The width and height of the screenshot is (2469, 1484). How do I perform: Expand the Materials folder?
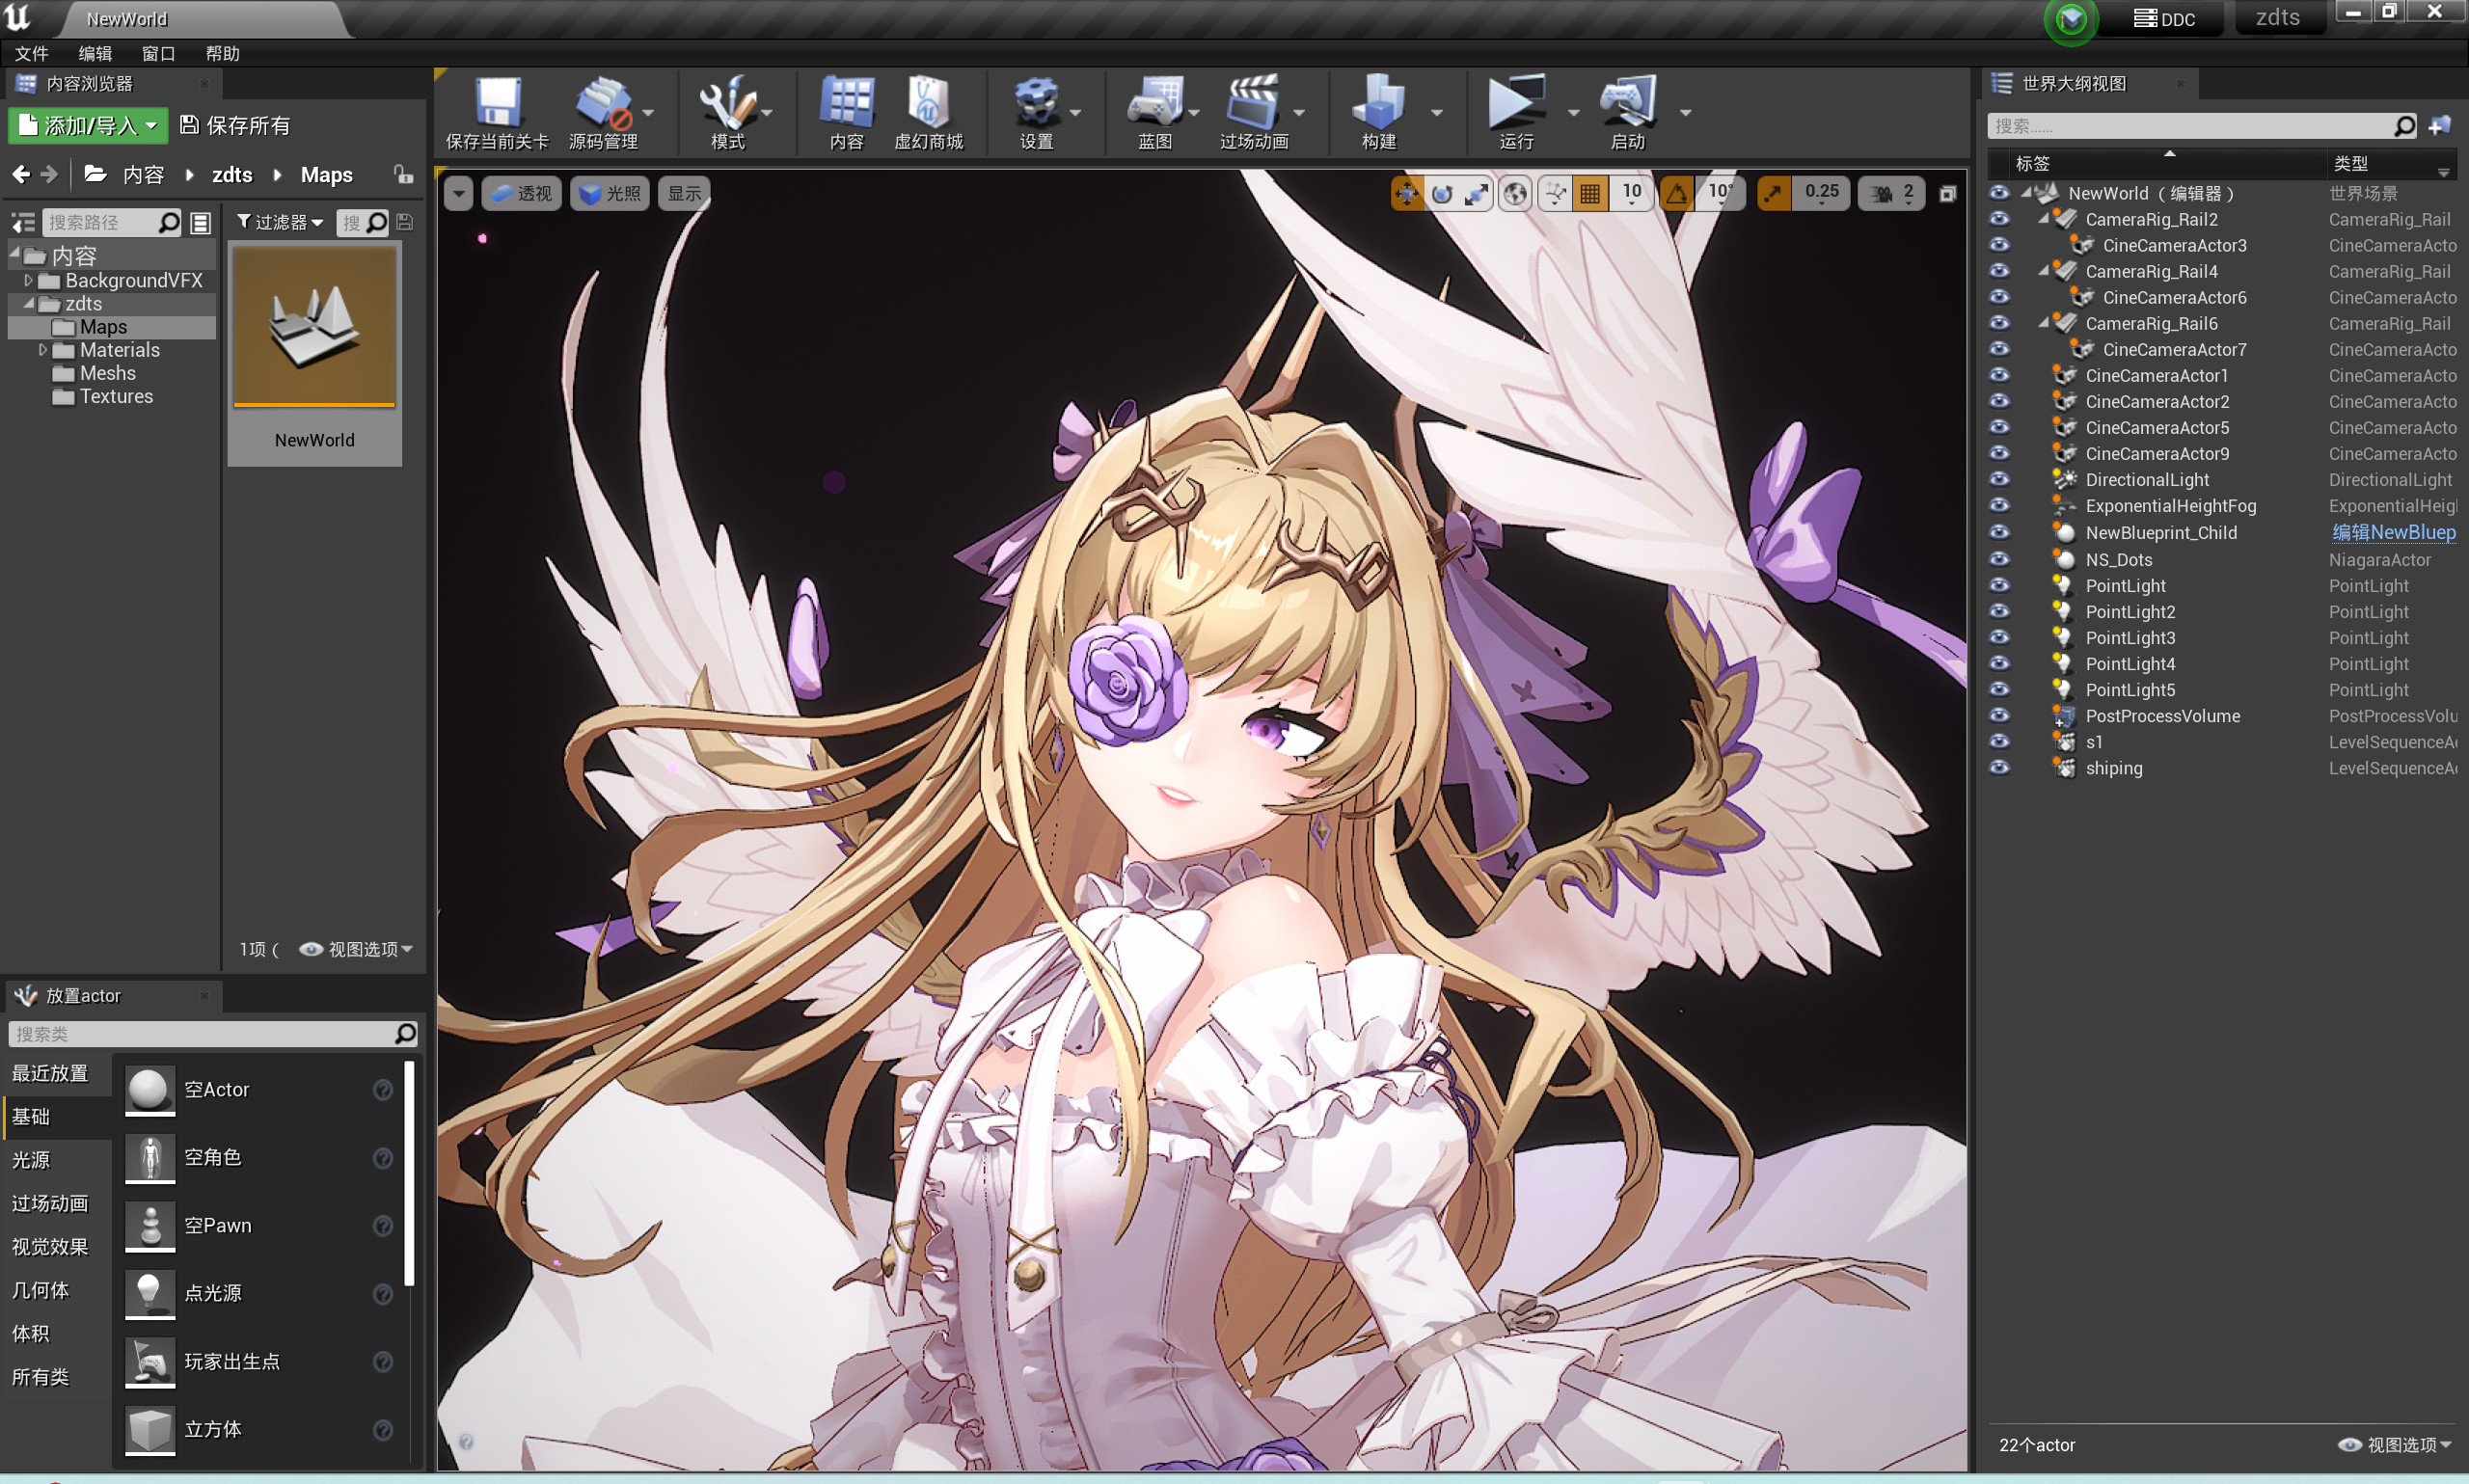tap(42, 350)
